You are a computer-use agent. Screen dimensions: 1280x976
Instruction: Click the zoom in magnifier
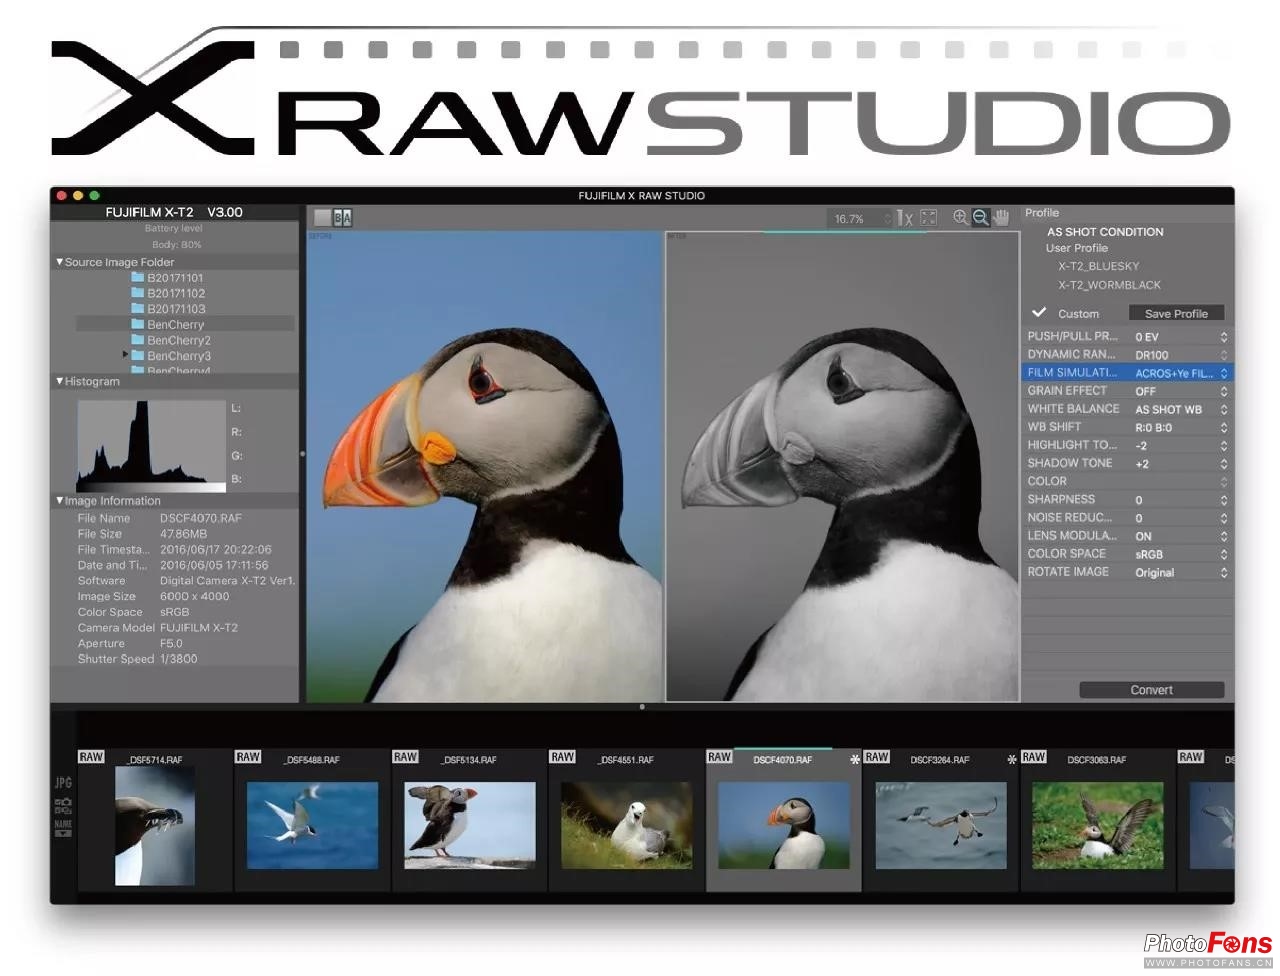[x=960, y=217]
